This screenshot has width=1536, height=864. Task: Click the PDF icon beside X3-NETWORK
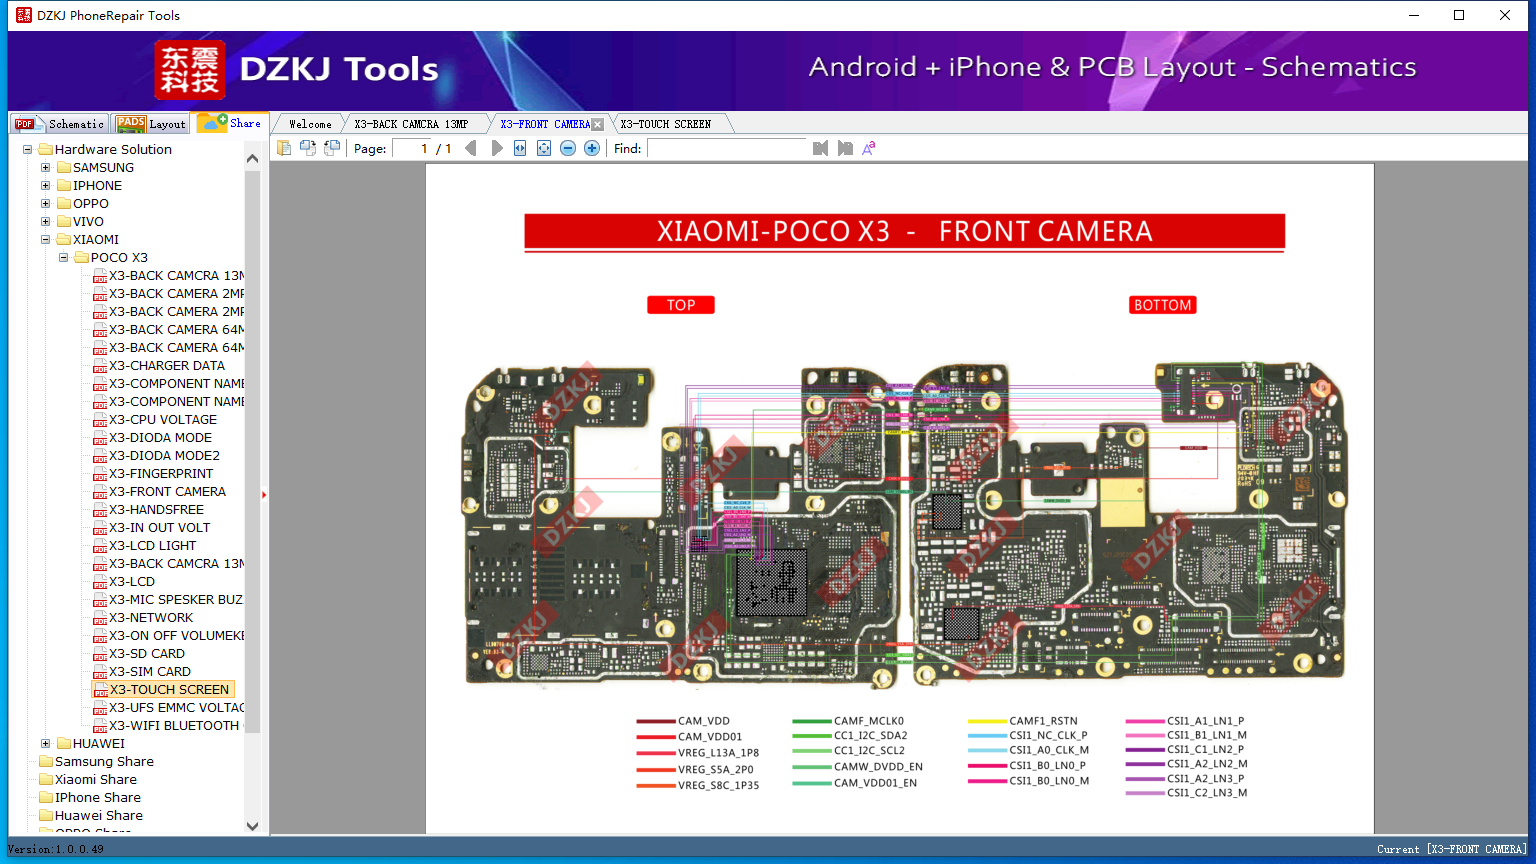click(x=100, y=618)
